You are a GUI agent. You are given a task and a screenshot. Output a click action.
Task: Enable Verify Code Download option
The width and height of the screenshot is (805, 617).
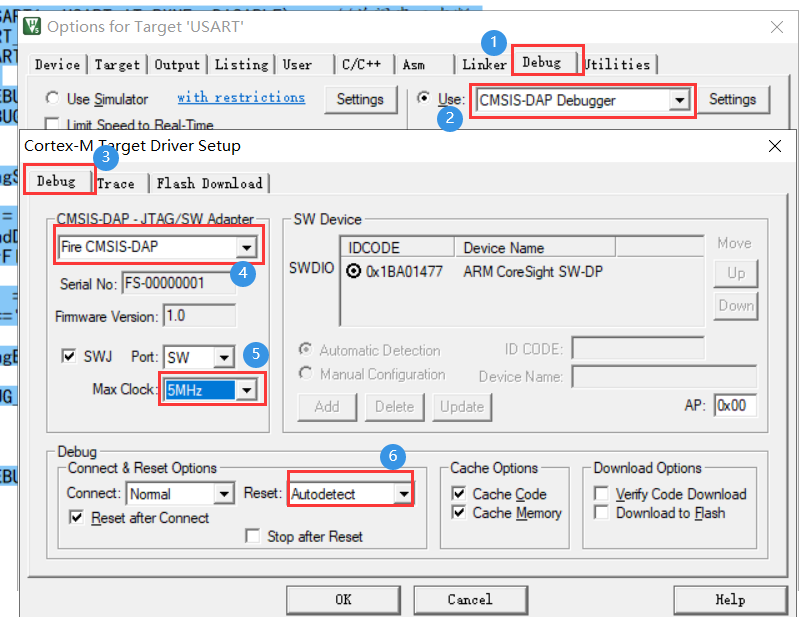click(x=600, y=494)
